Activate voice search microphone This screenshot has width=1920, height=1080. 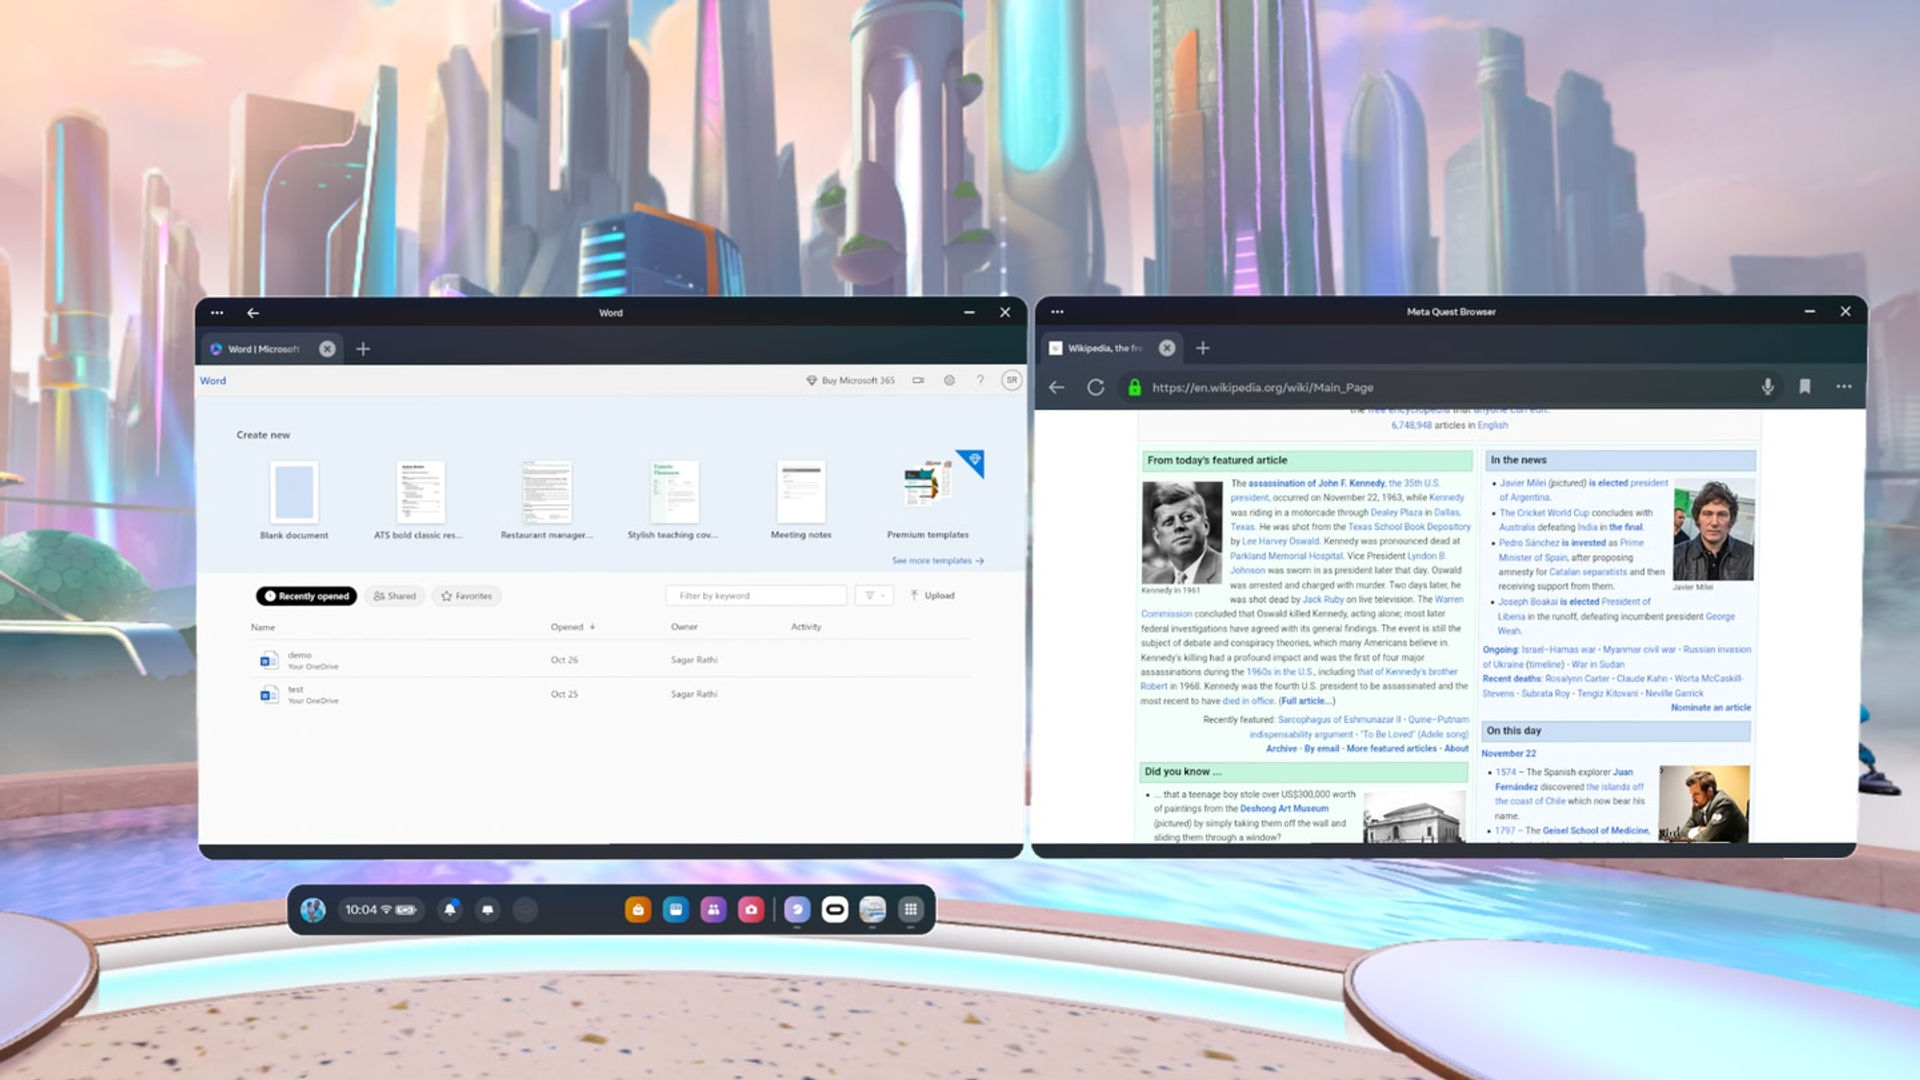(1768, 387)
